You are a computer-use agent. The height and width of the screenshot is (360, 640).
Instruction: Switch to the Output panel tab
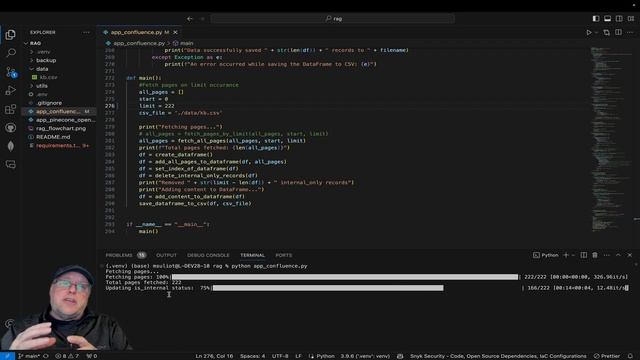(166, 255)
